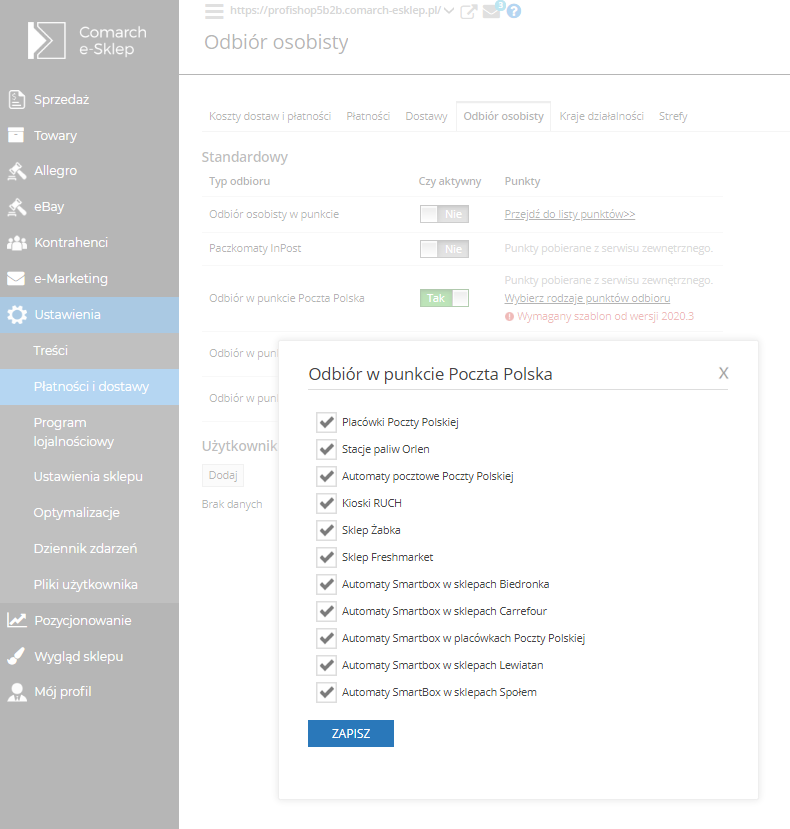Click the Ustawienia gear icon
The image size is (790, 829).
tap(16, 315)
